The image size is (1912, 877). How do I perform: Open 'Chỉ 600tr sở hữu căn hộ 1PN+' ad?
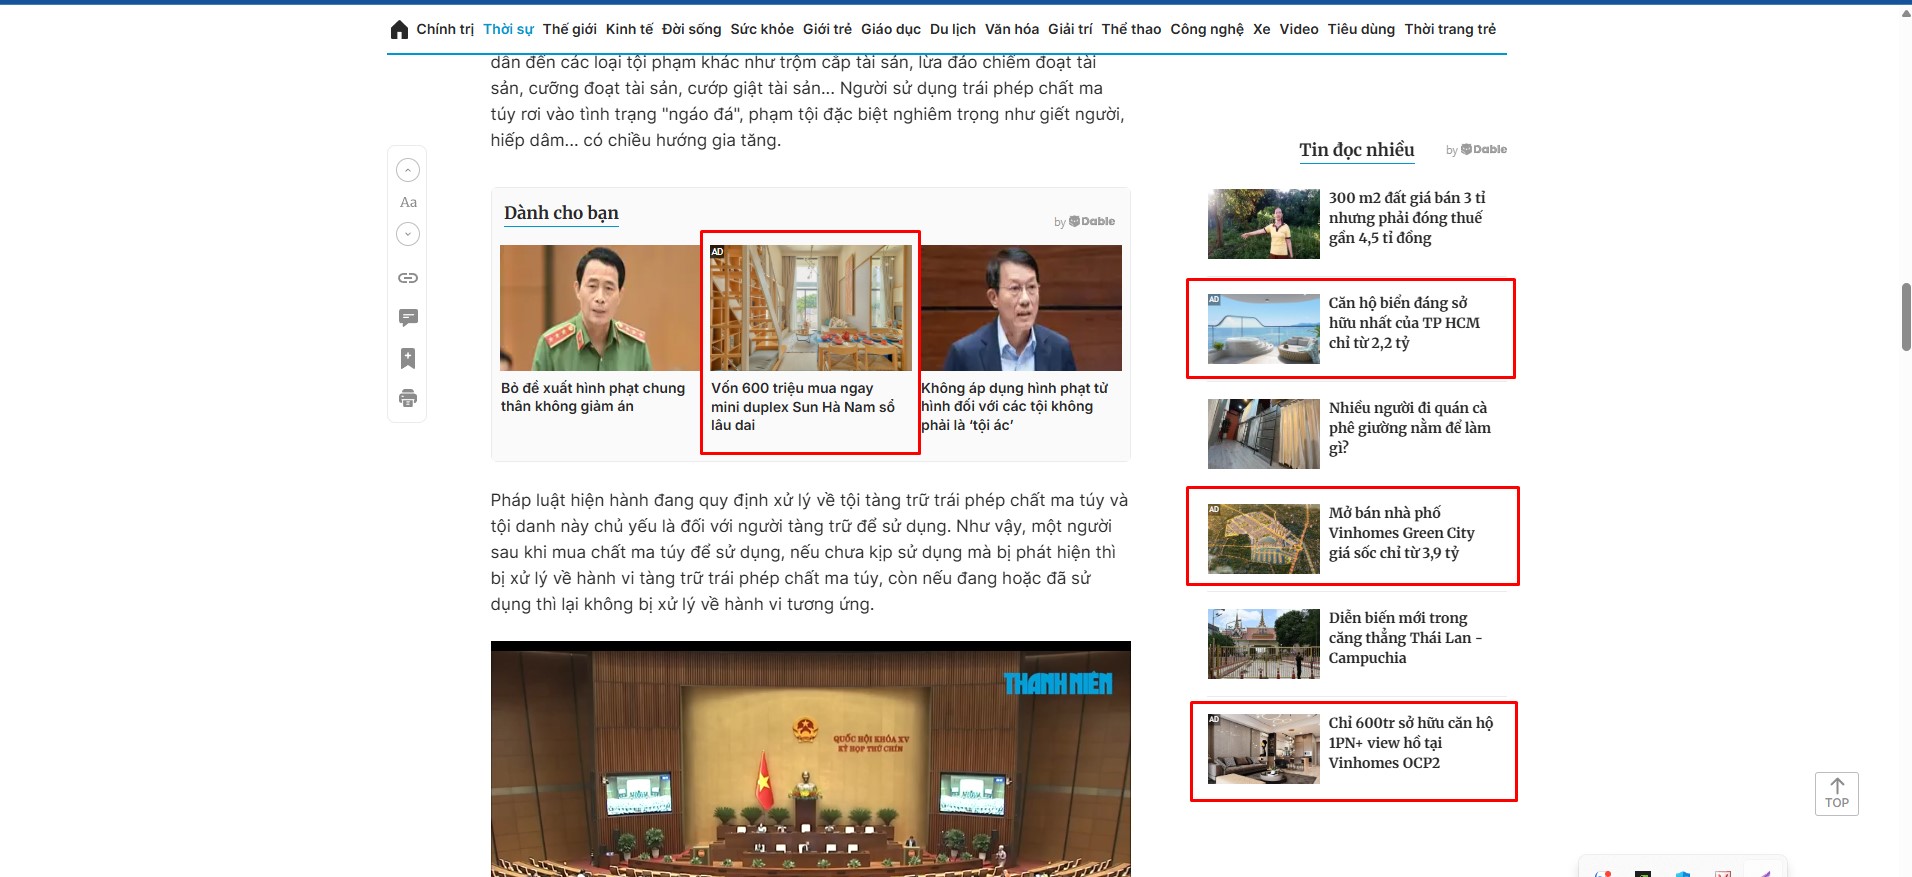tap(1410, 743)
